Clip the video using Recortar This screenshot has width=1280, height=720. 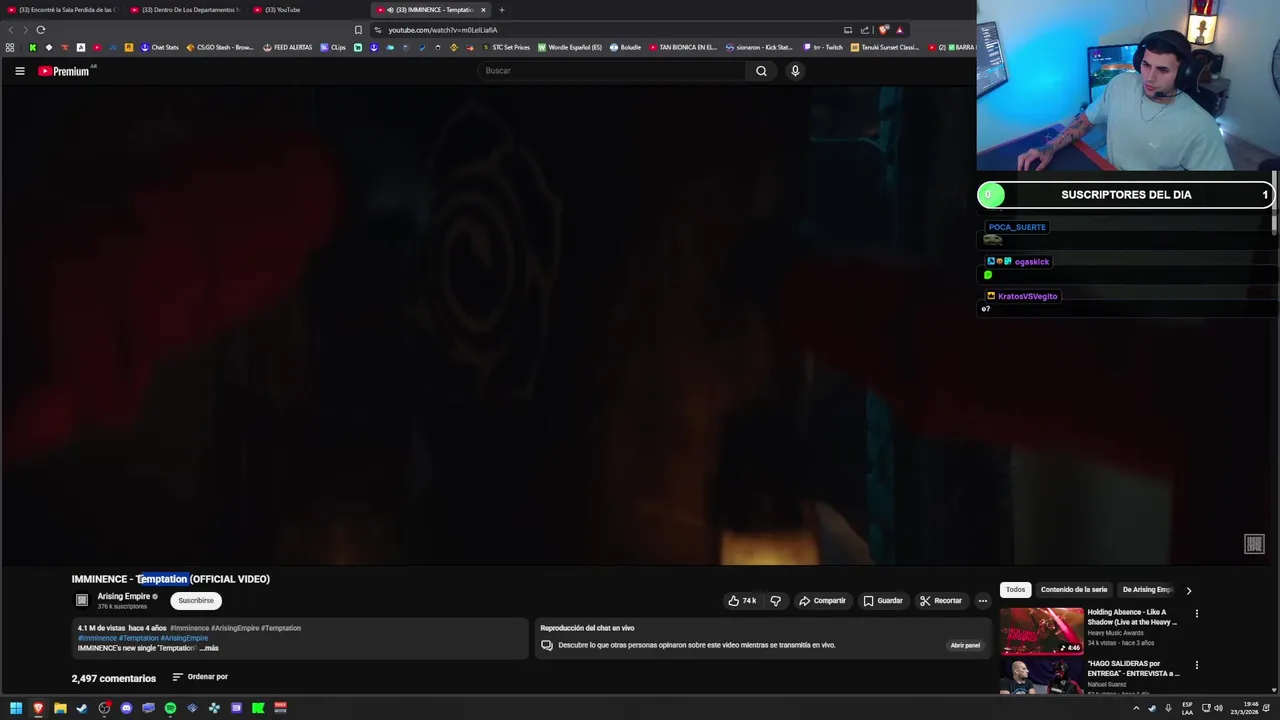(x=941, y=601)
